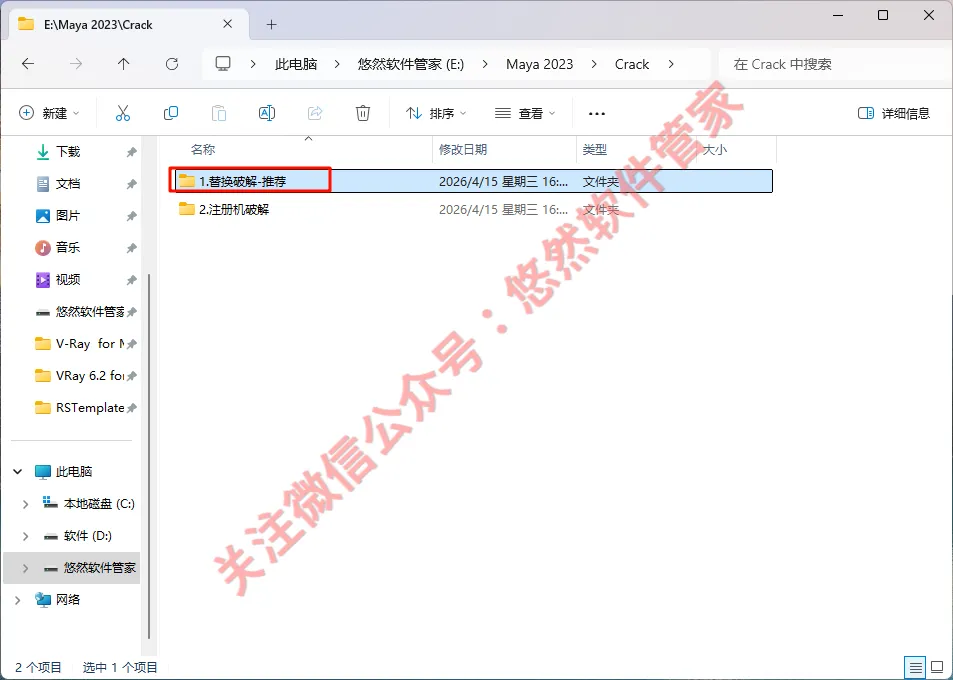Select 此电脑 in navigation tree
This screenshot has height=680, width=953.
(74, 472)
